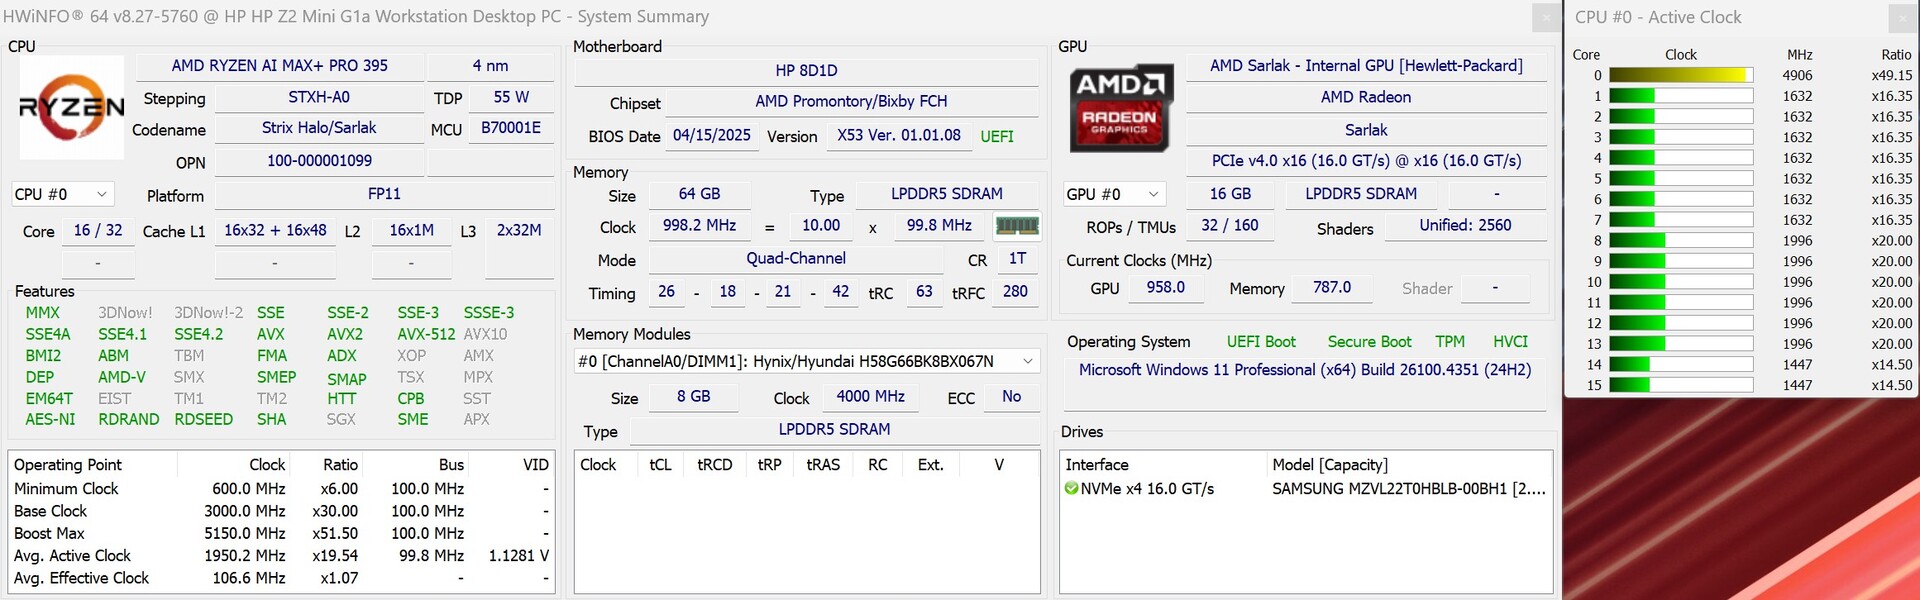Click the tCL column header in memory timings
The height and width of the screenshot is (600, 1920).
[x=660, y=465]
